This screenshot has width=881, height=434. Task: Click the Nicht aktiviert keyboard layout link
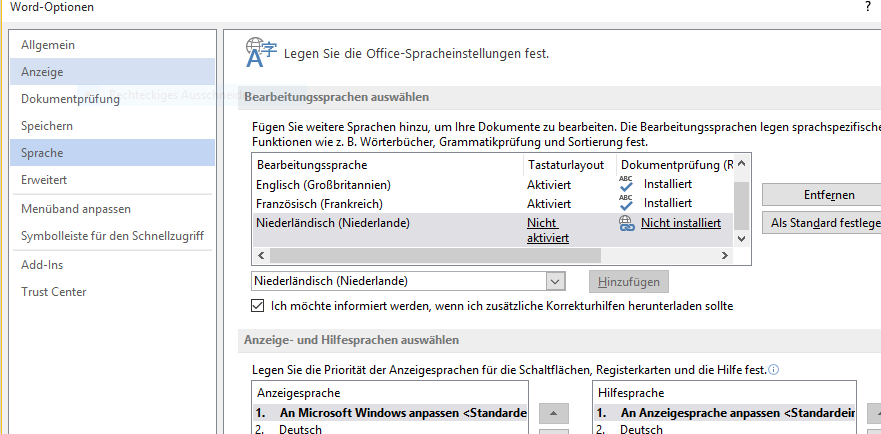(x=548, y=230)
